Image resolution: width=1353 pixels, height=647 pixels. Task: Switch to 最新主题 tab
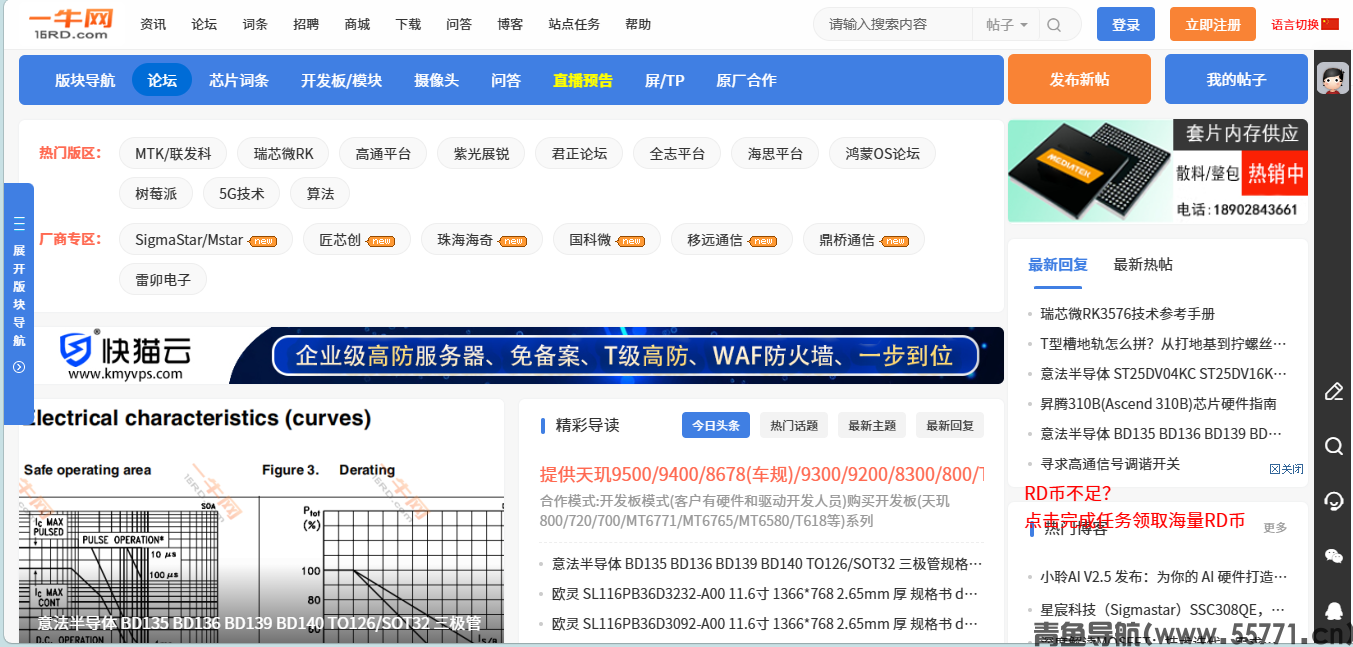click(x=872, y=425)
